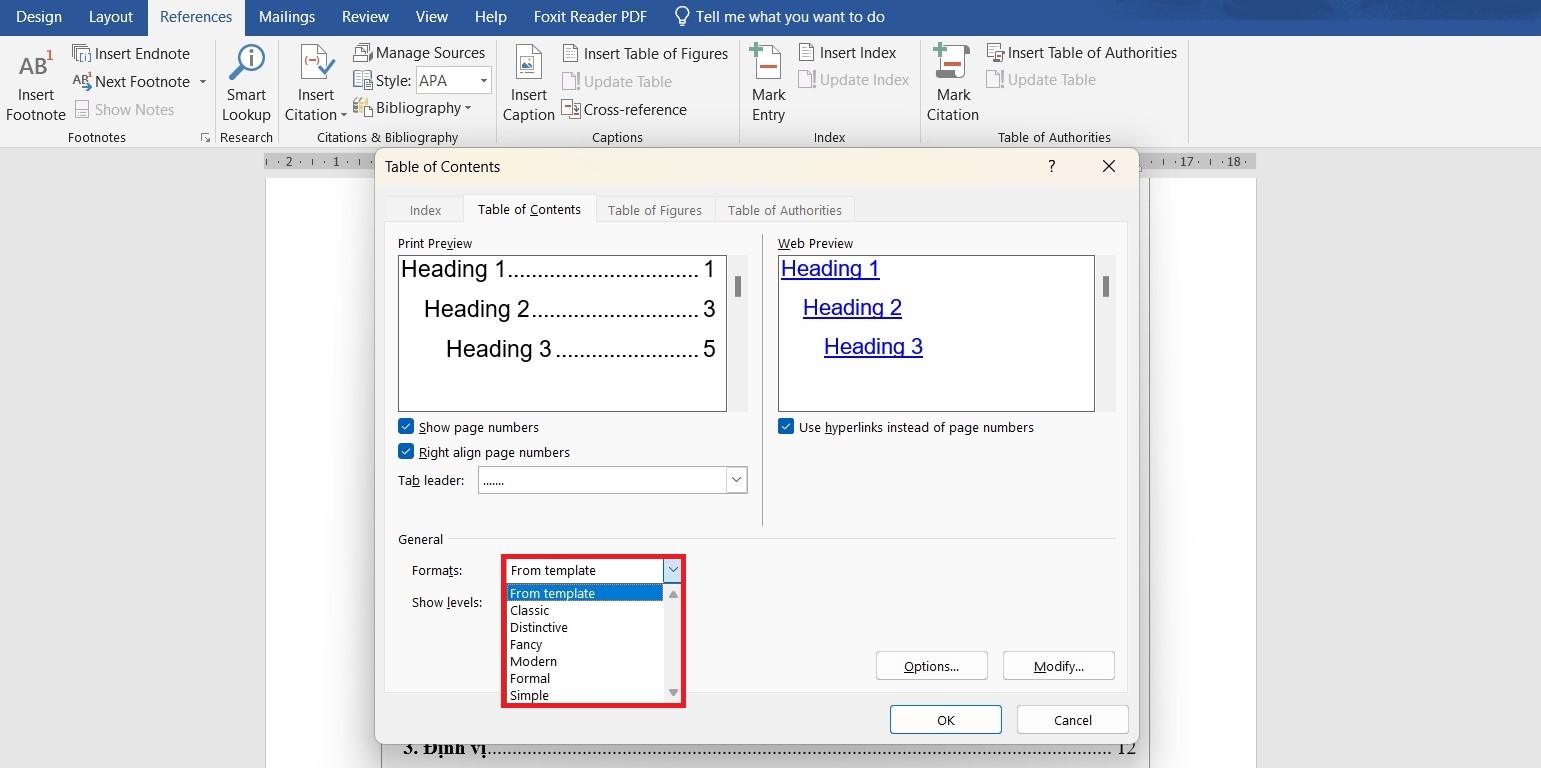Switch to the Table of Figures tab
This screenshot has height=768, width=1541.
(654, 210)
